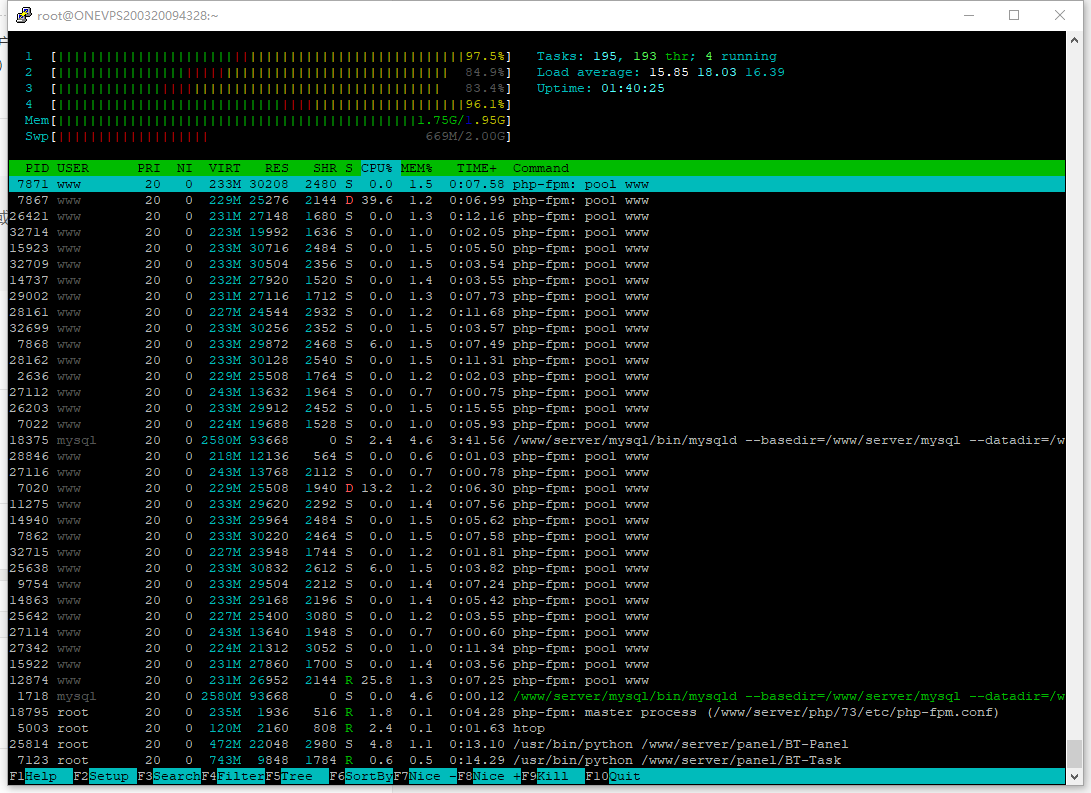The image size is (1091, 793).
Task: Click F9 Kill in the footer
Action: coord(552,776)
